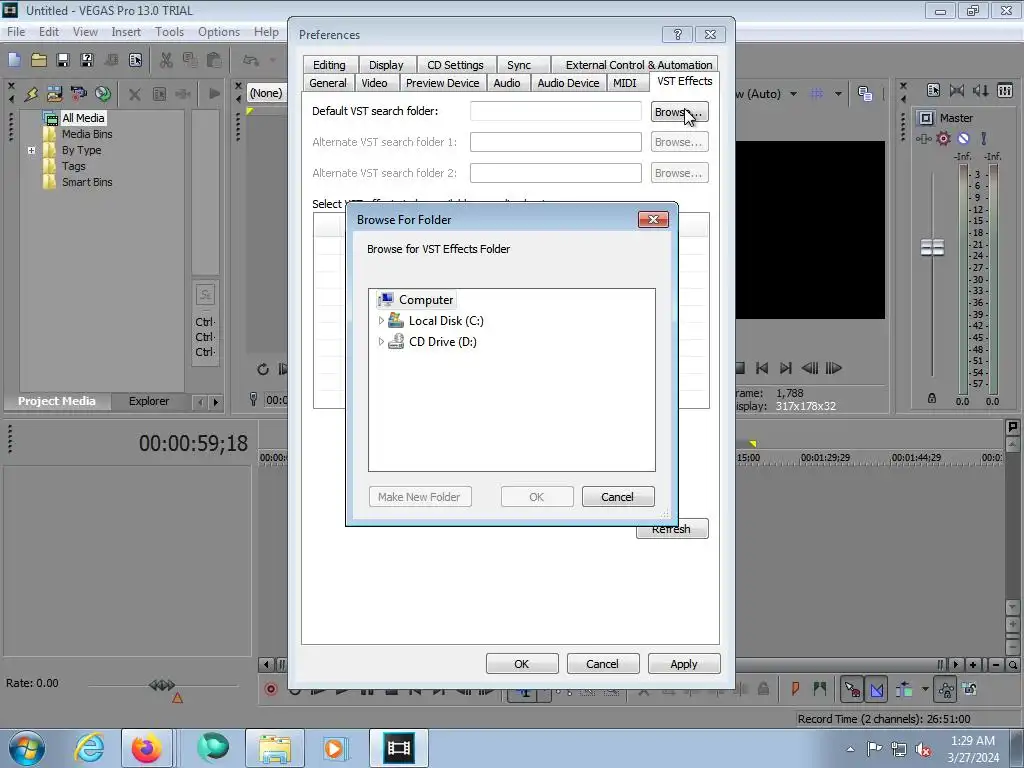Click Cancel in Browse For Folder dialog

[618, 497]
